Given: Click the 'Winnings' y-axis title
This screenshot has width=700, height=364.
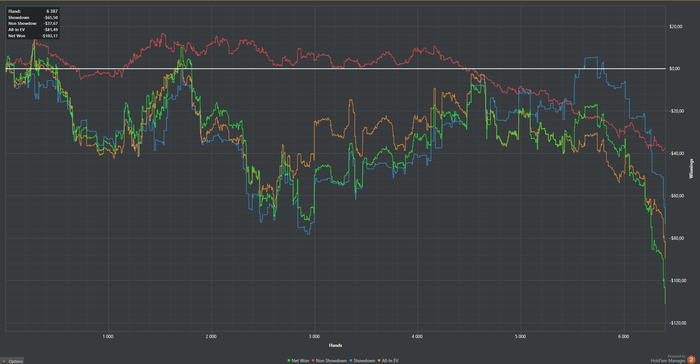Looking at the screenshot, I should (692, 169).
